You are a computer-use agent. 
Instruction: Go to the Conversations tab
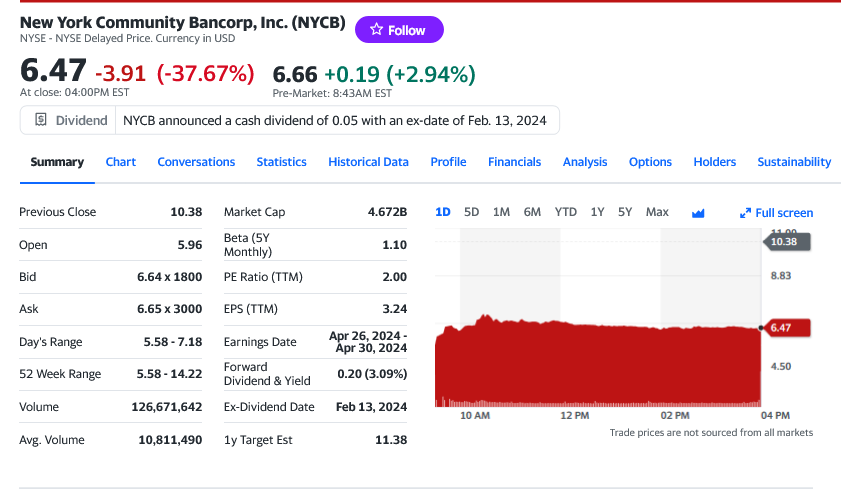(196, 162)
